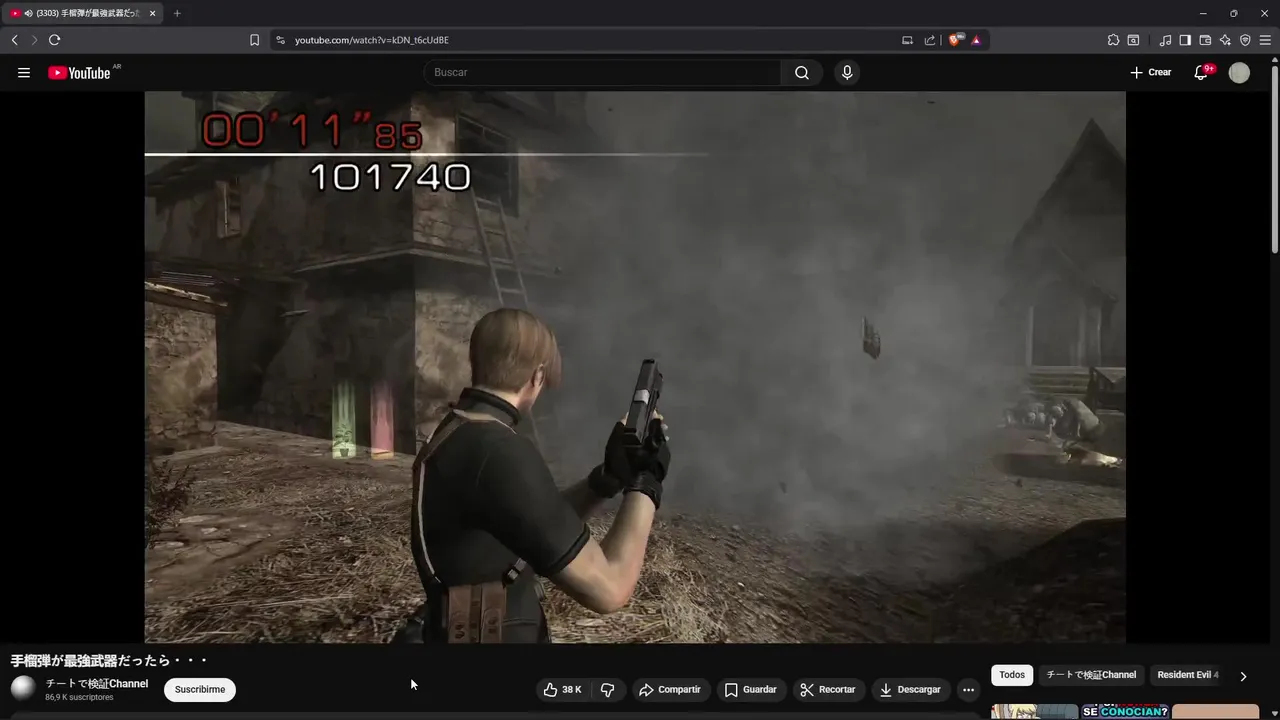This screenshot has width=1280, height=720.
Task: Focus the Buscar search field
Action: click(602, 73)
